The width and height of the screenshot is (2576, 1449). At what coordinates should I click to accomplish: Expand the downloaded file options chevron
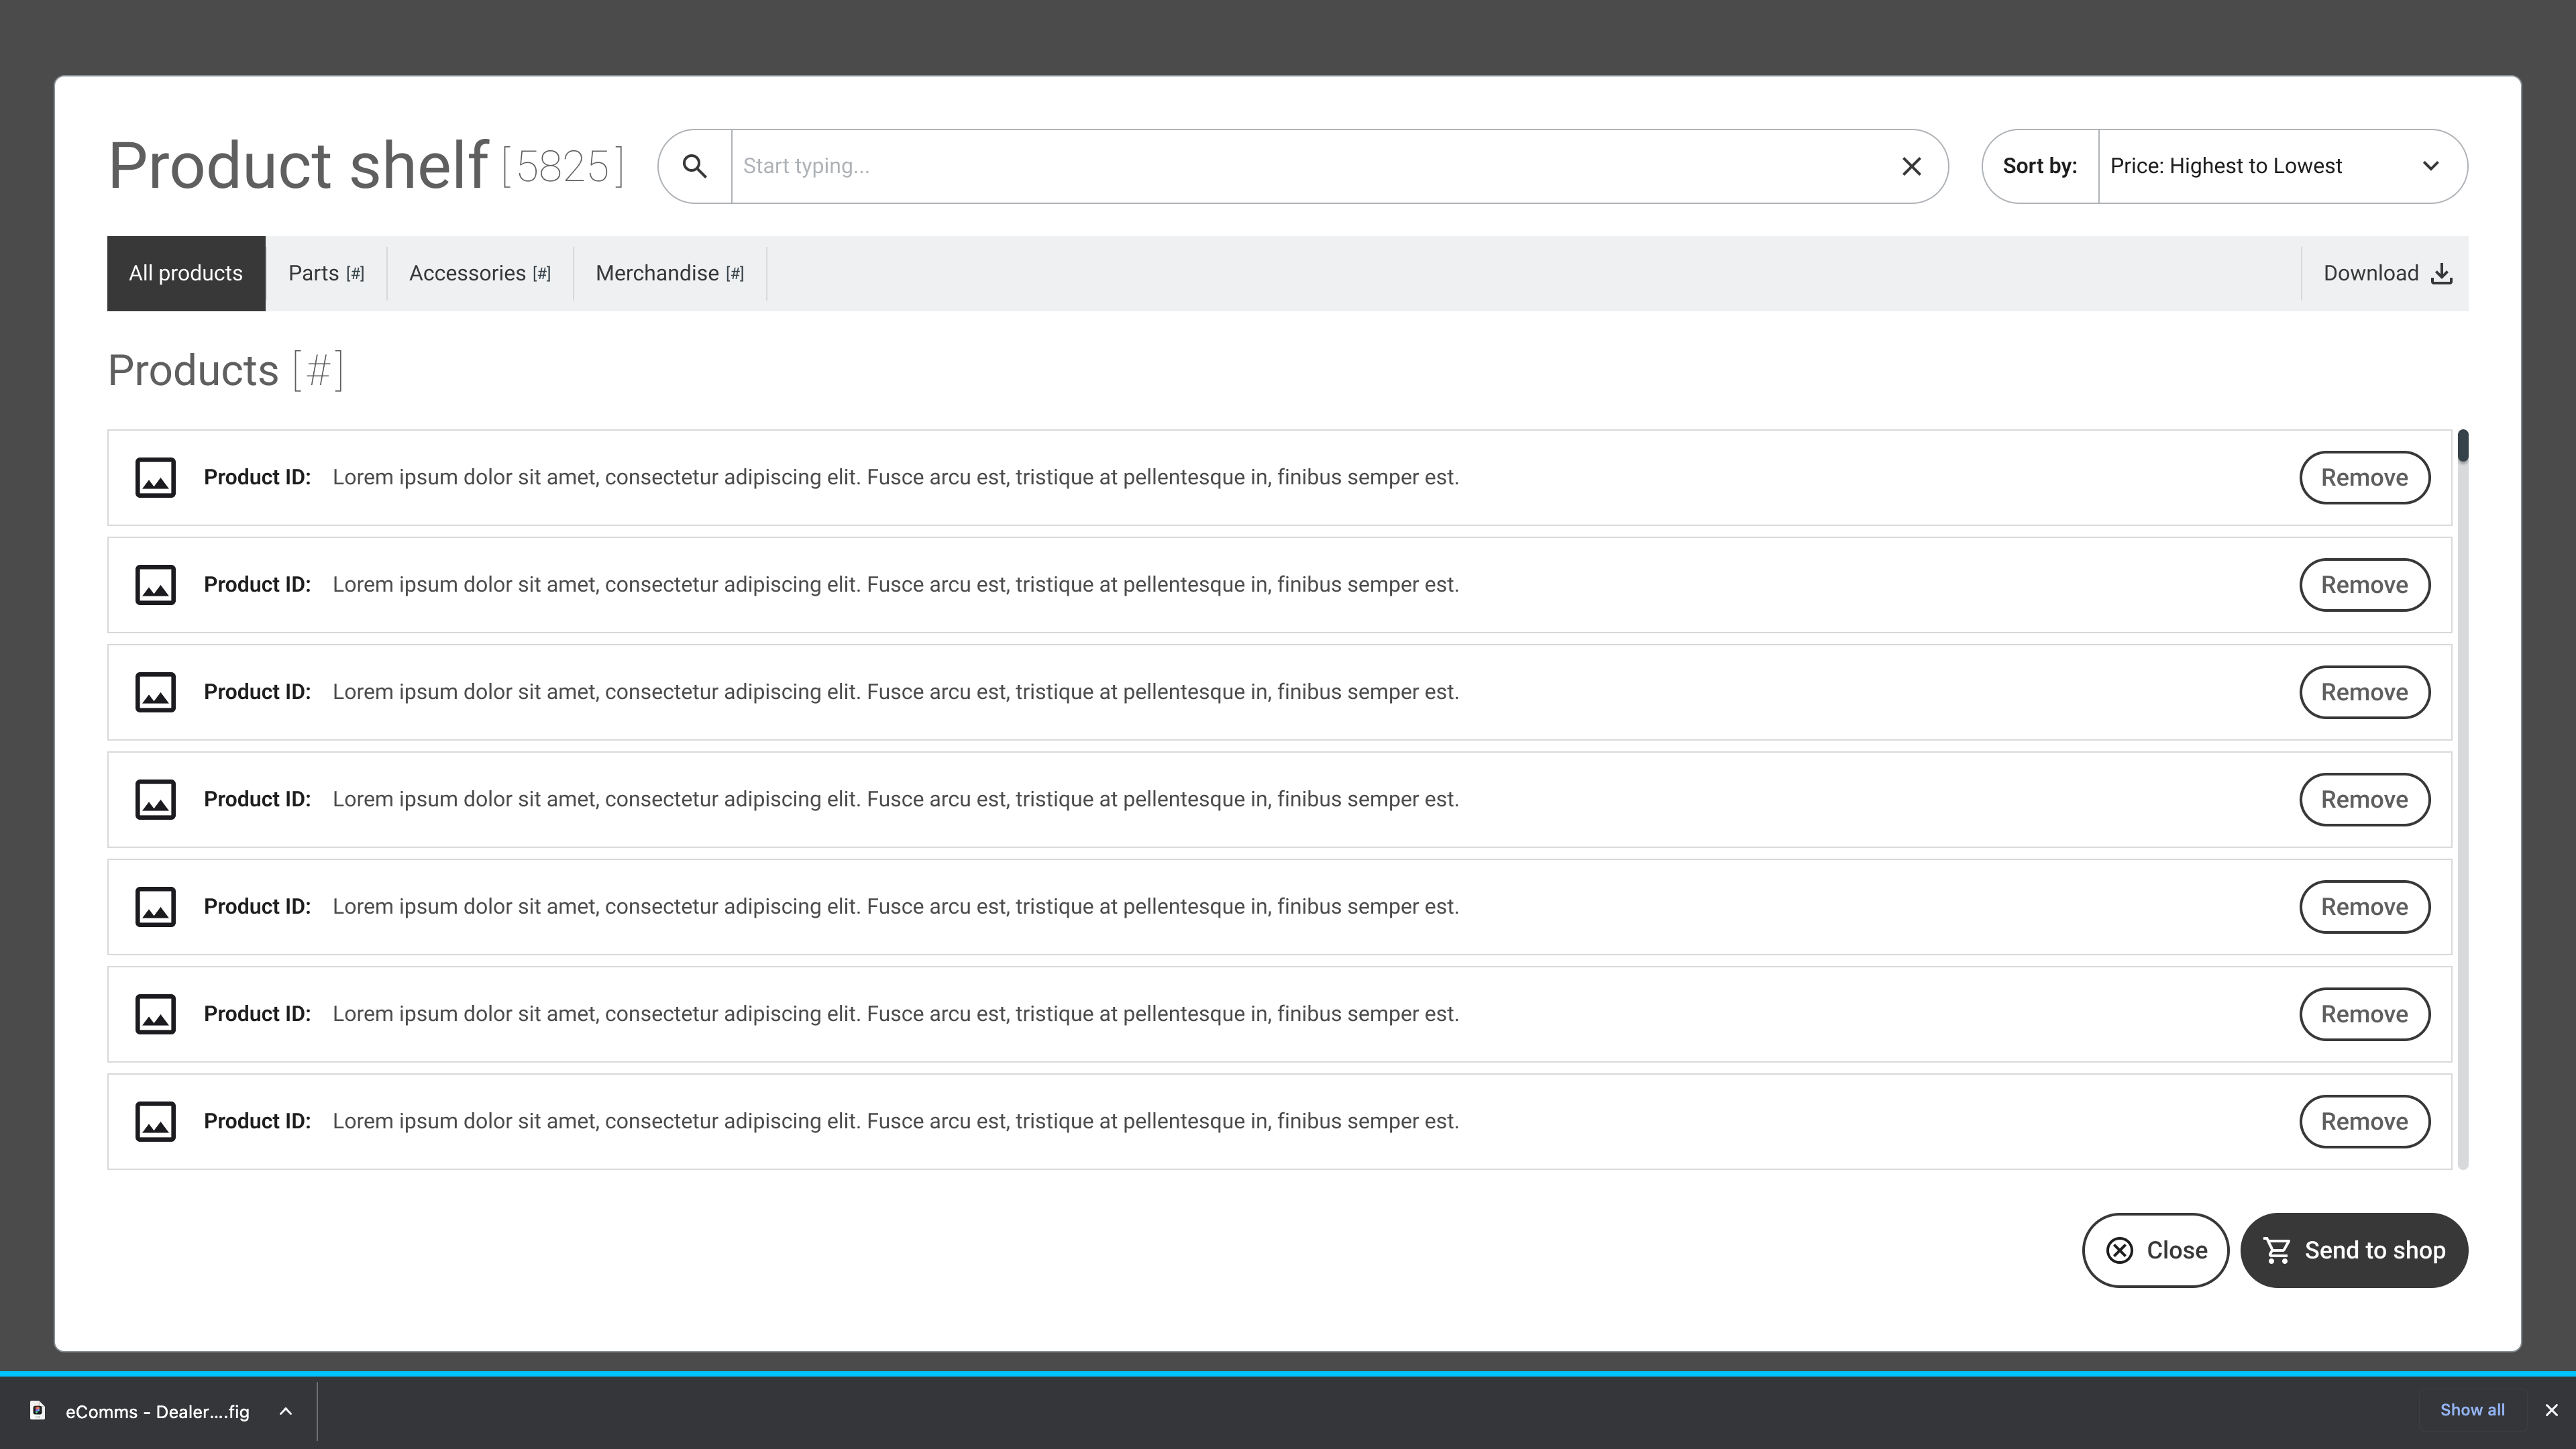pos(286,1411)
